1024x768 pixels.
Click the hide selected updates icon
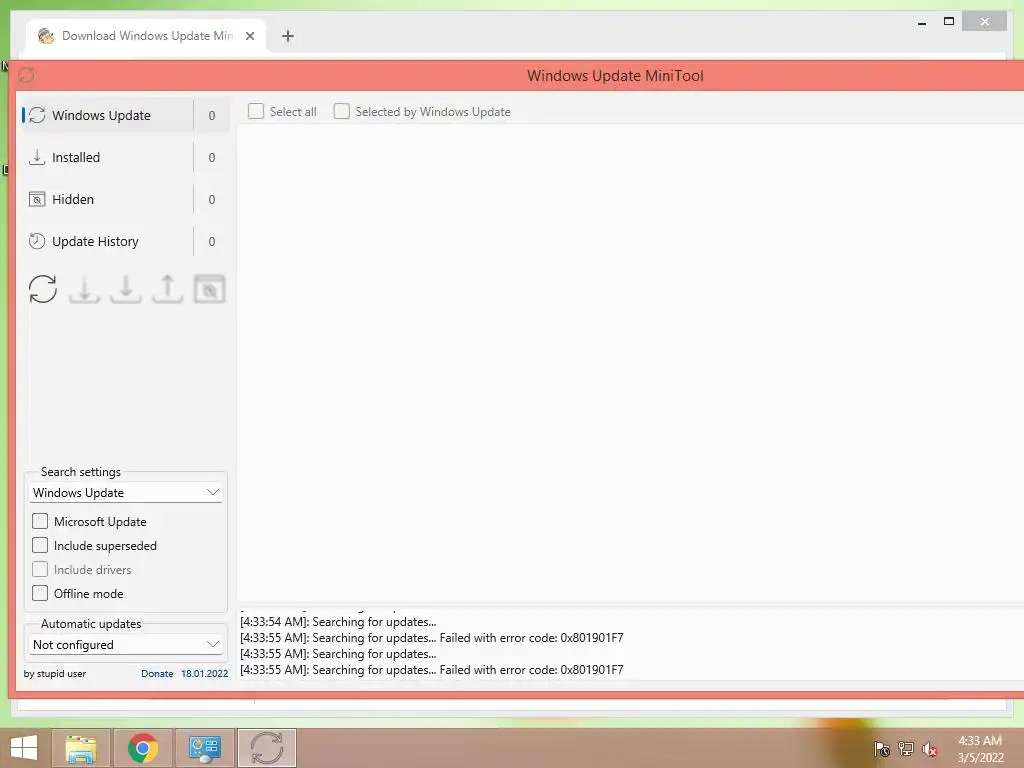(210, 289)
